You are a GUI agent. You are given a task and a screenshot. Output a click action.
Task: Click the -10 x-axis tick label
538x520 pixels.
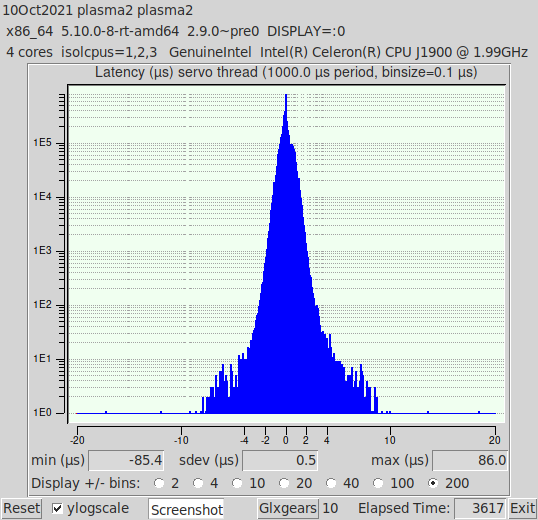pos(181,440)
